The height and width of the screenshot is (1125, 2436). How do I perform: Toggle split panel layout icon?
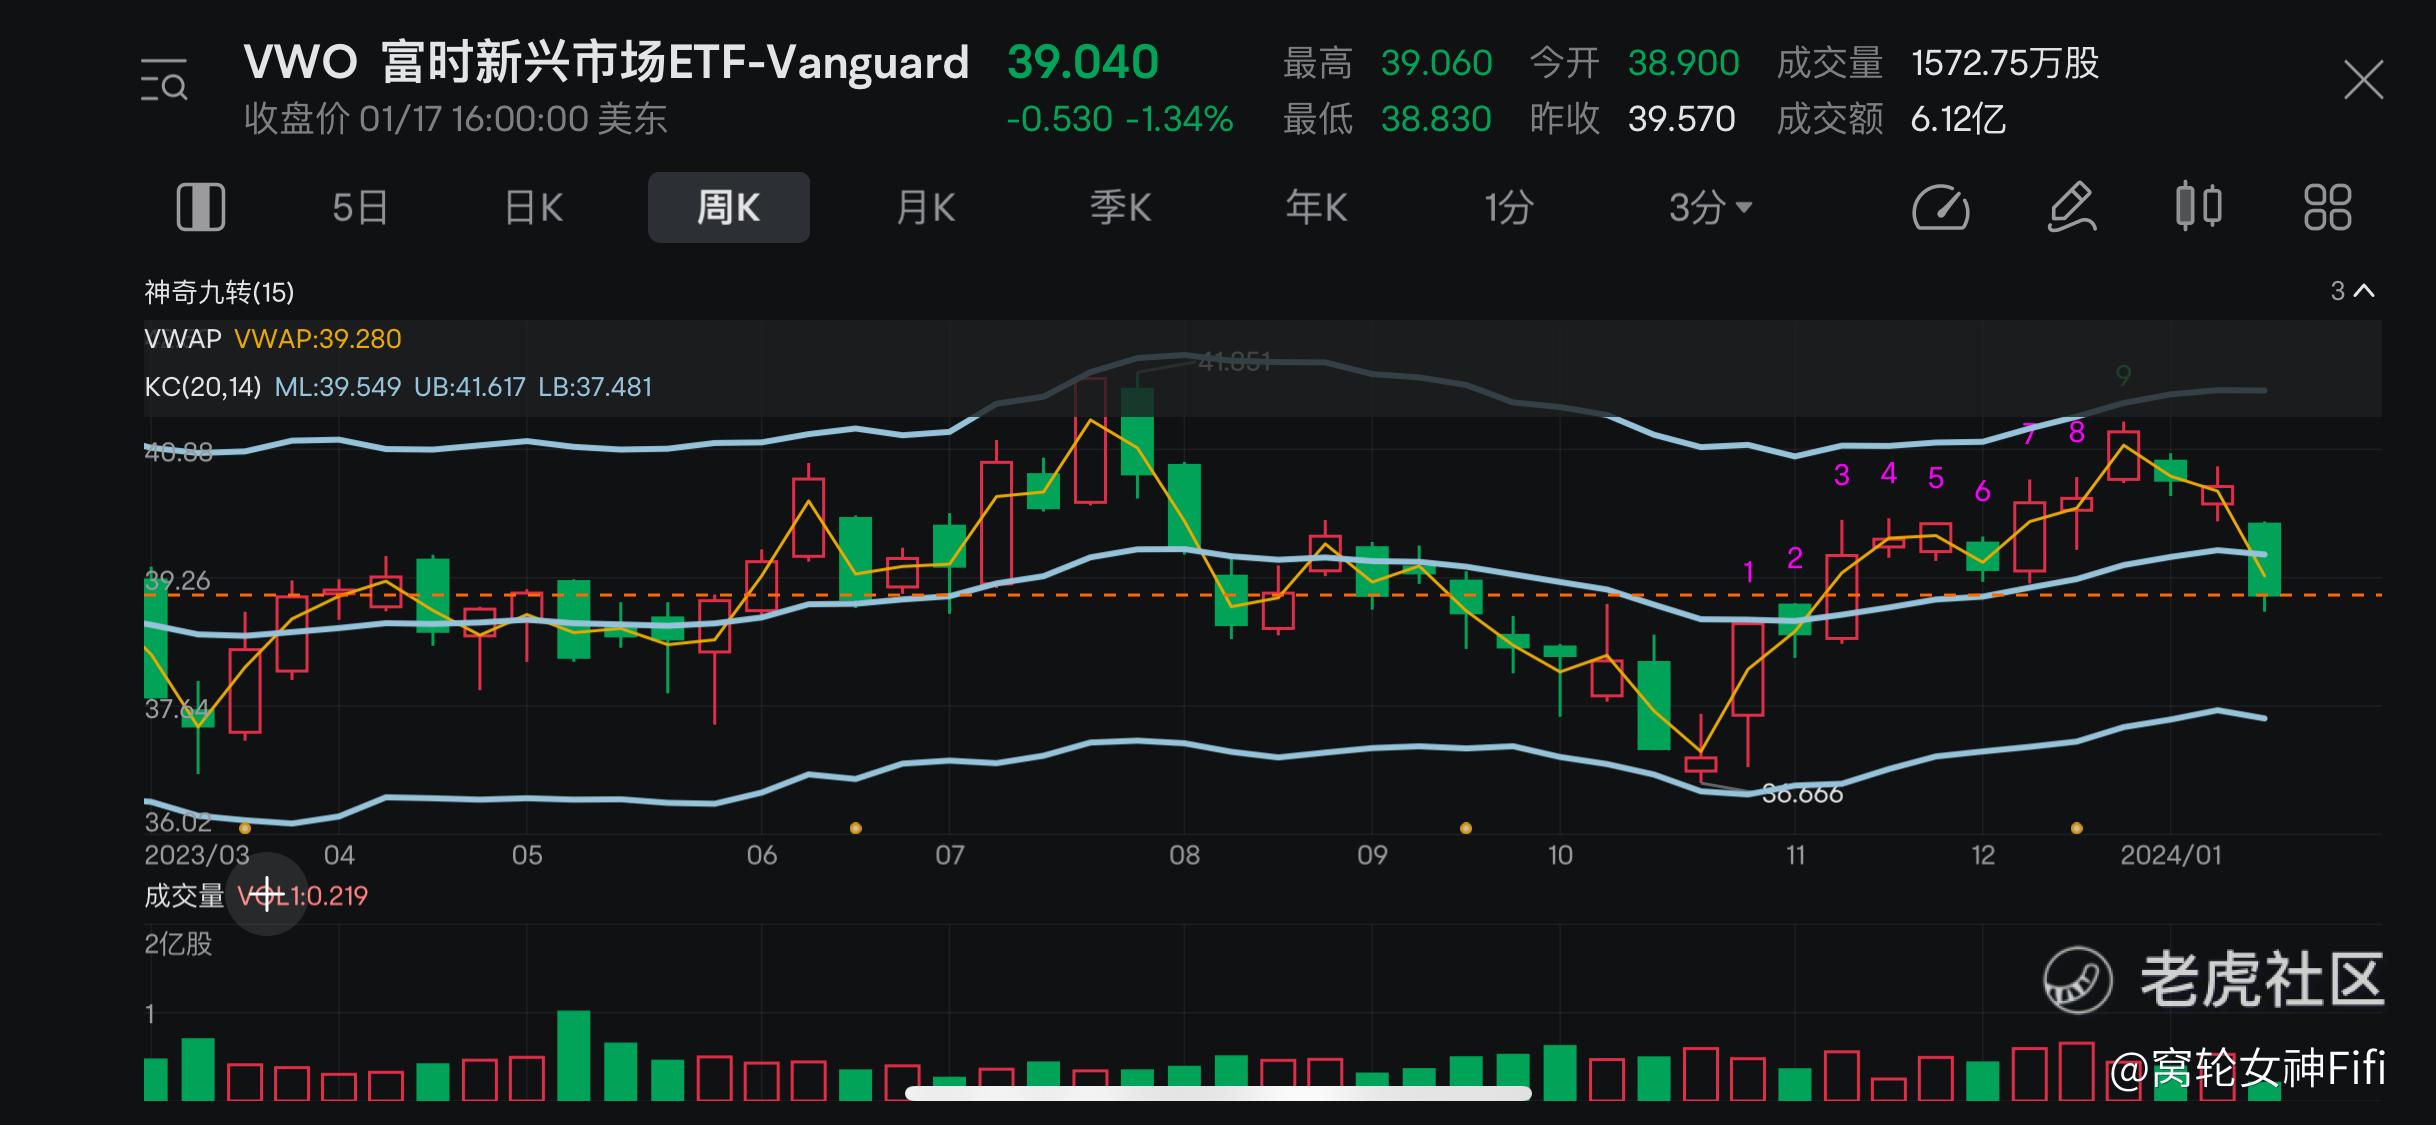[x=201, y=208]
